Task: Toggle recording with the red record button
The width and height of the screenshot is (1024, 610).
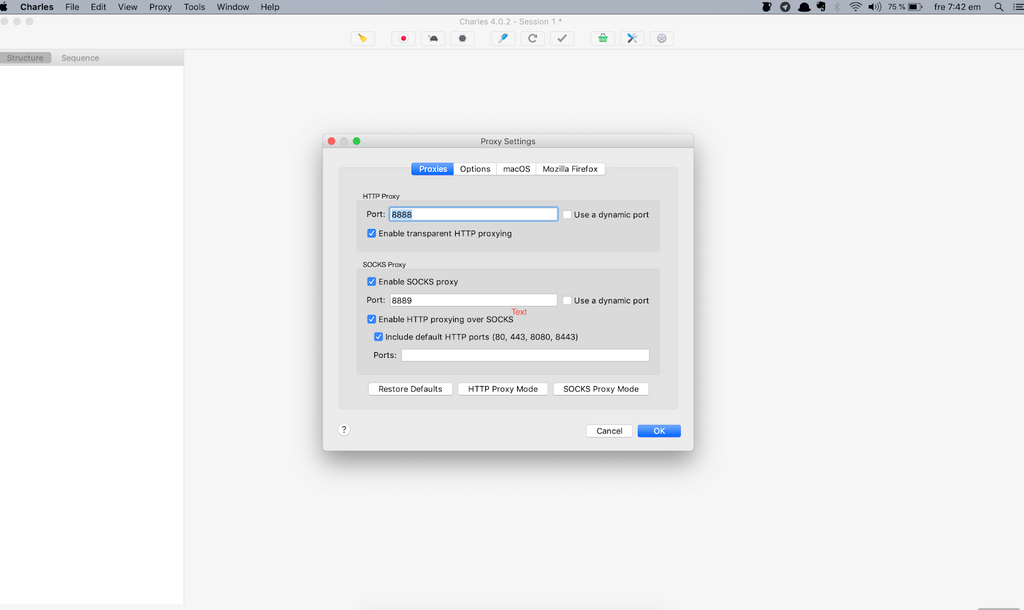Action: [403, 39]
